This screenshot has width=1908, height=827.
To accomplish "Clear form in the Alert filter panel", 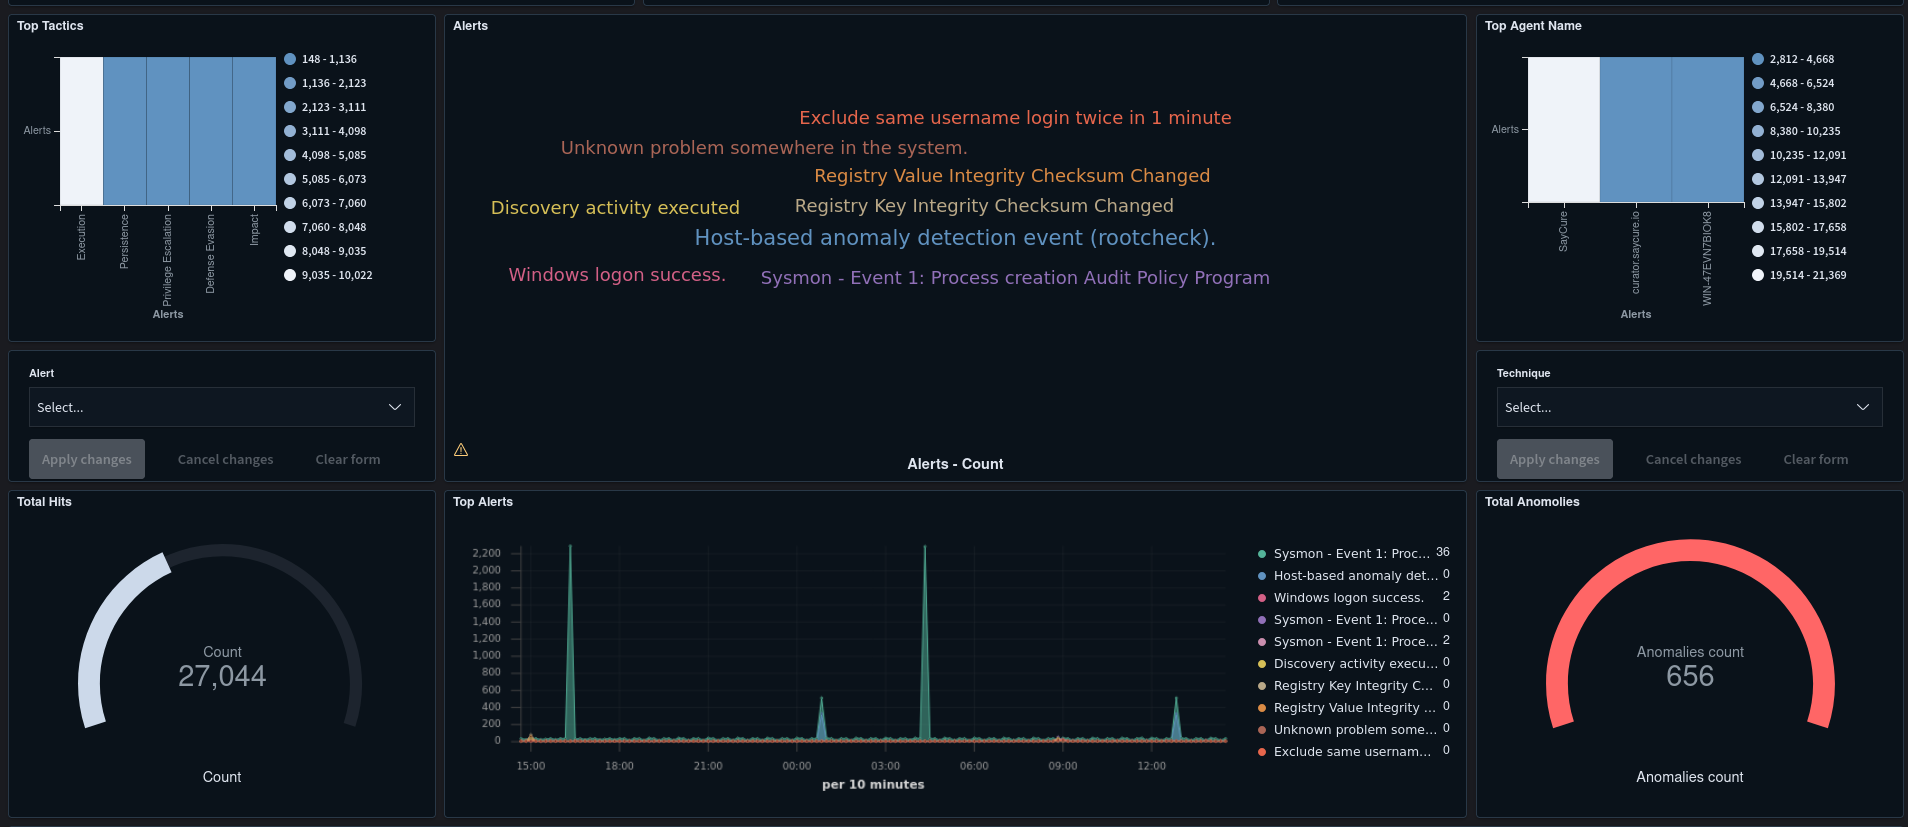I will (x=347, y=459).
